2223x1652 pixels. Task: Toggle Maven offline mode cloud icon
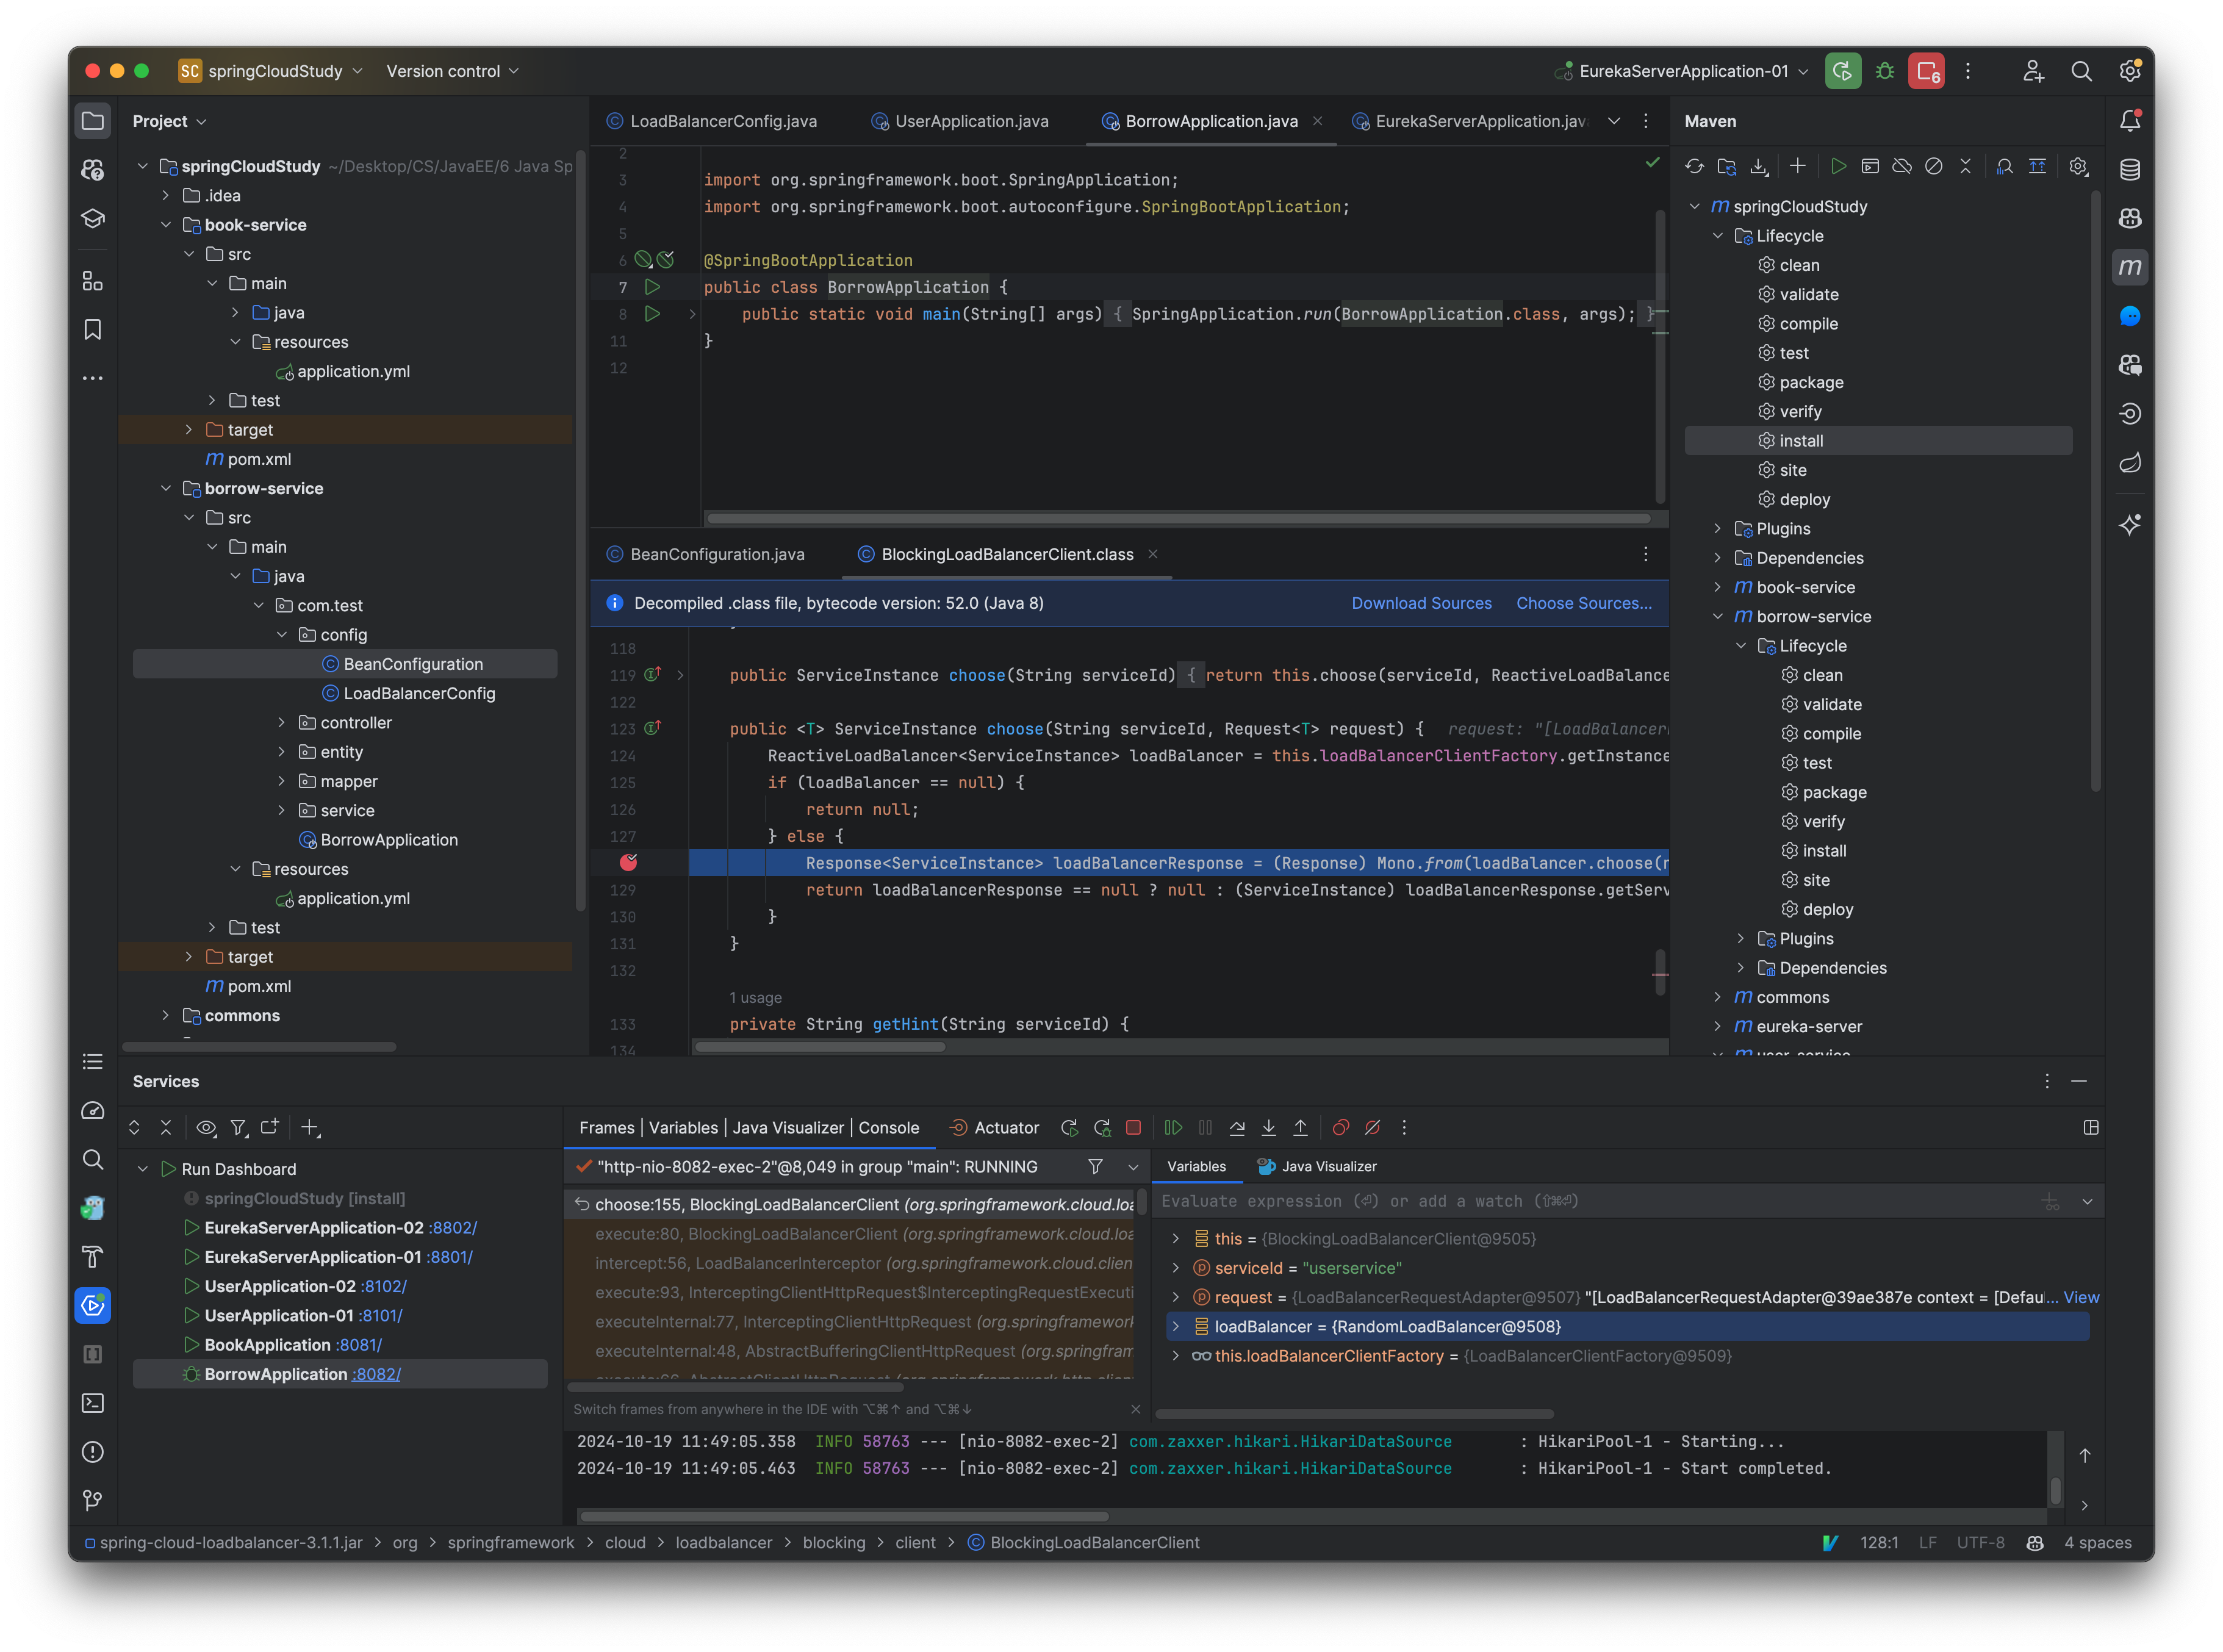tap(1902, 166)
